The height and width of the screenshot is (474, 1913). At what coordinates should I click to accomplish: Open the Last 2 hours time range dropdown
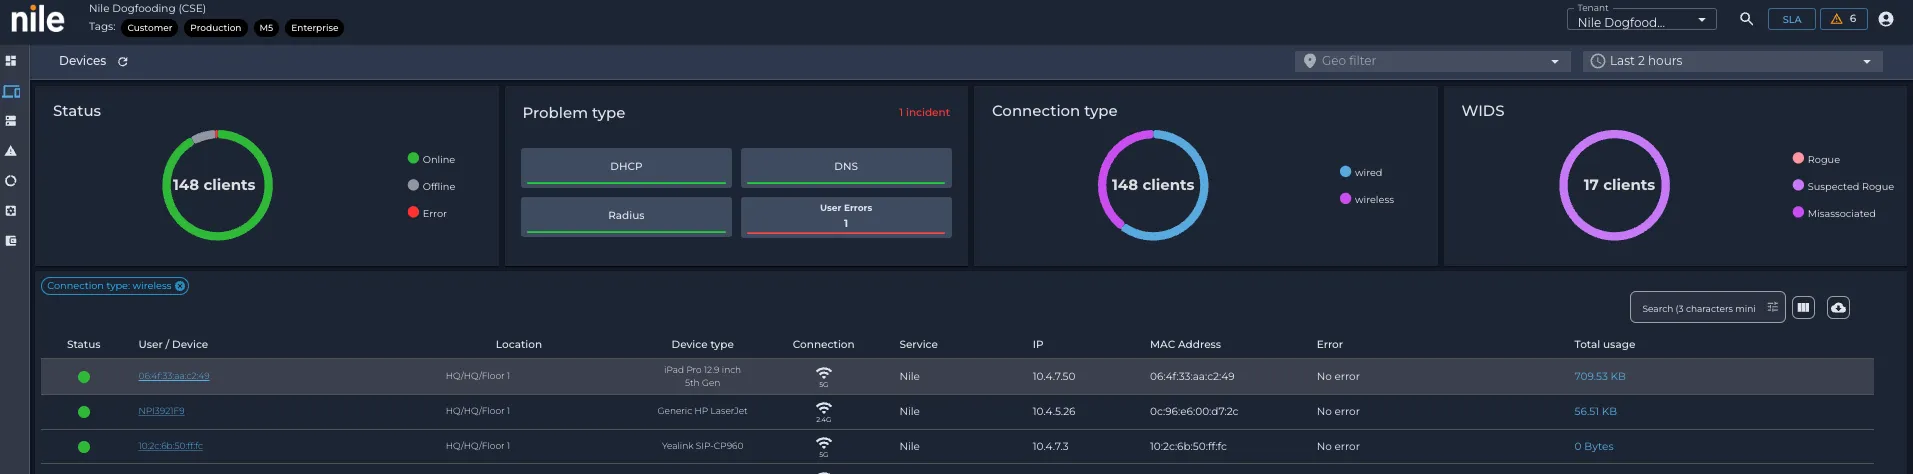(1732, 61)
